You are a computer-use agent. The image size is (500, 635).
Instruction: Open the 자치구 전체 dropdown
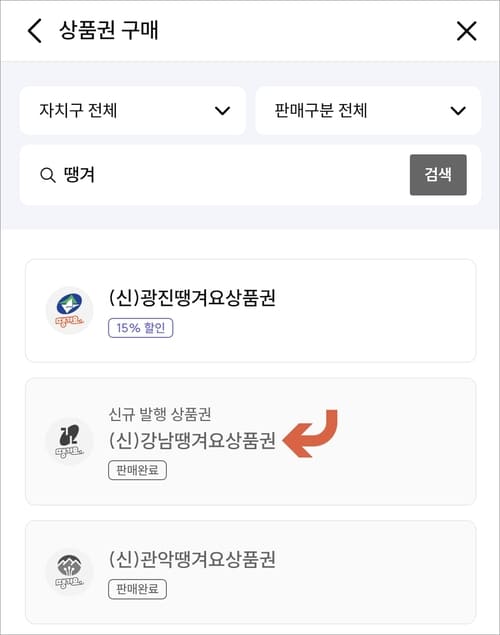coord(133,111)
